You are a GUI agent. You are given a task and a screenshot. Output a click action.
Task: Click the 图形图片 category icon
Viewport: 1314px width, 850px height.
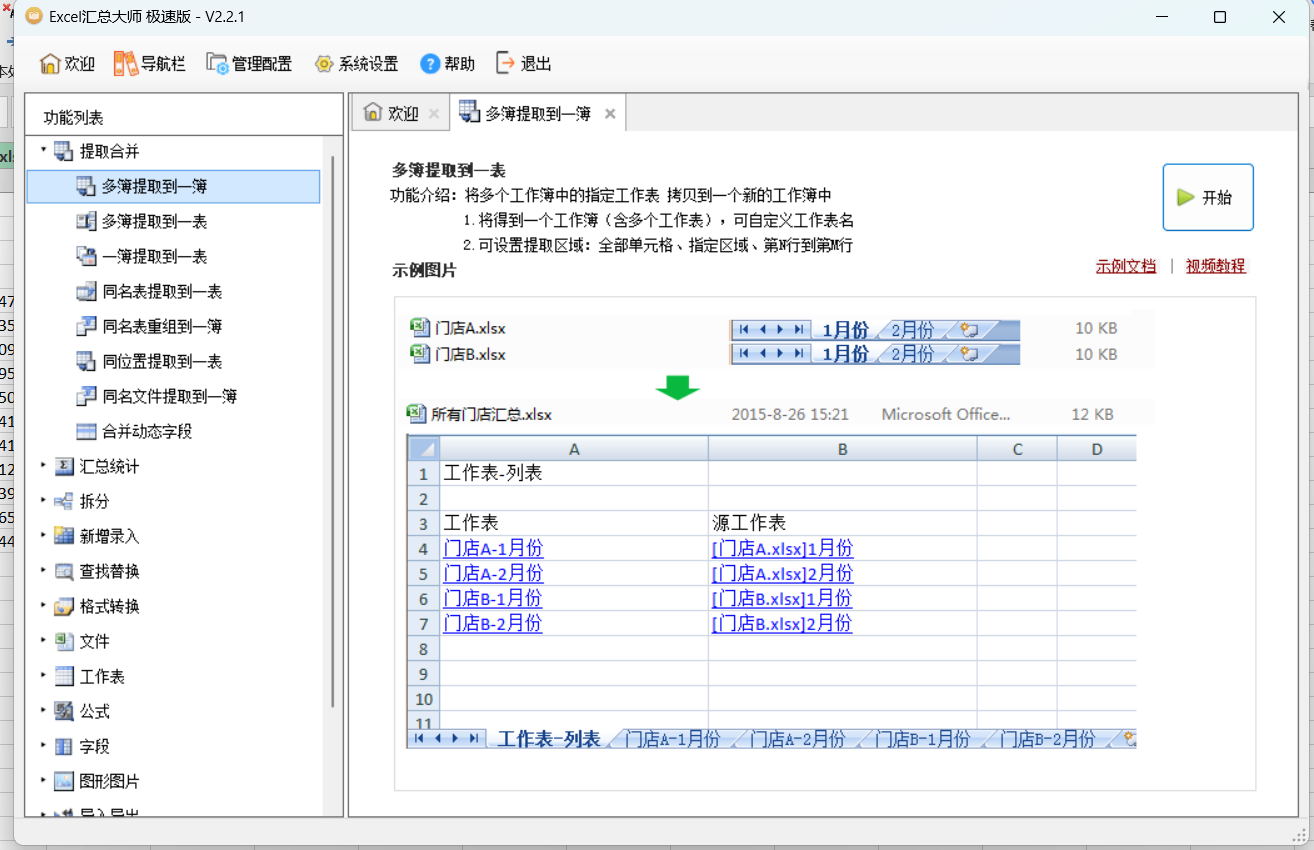(64, 781)
